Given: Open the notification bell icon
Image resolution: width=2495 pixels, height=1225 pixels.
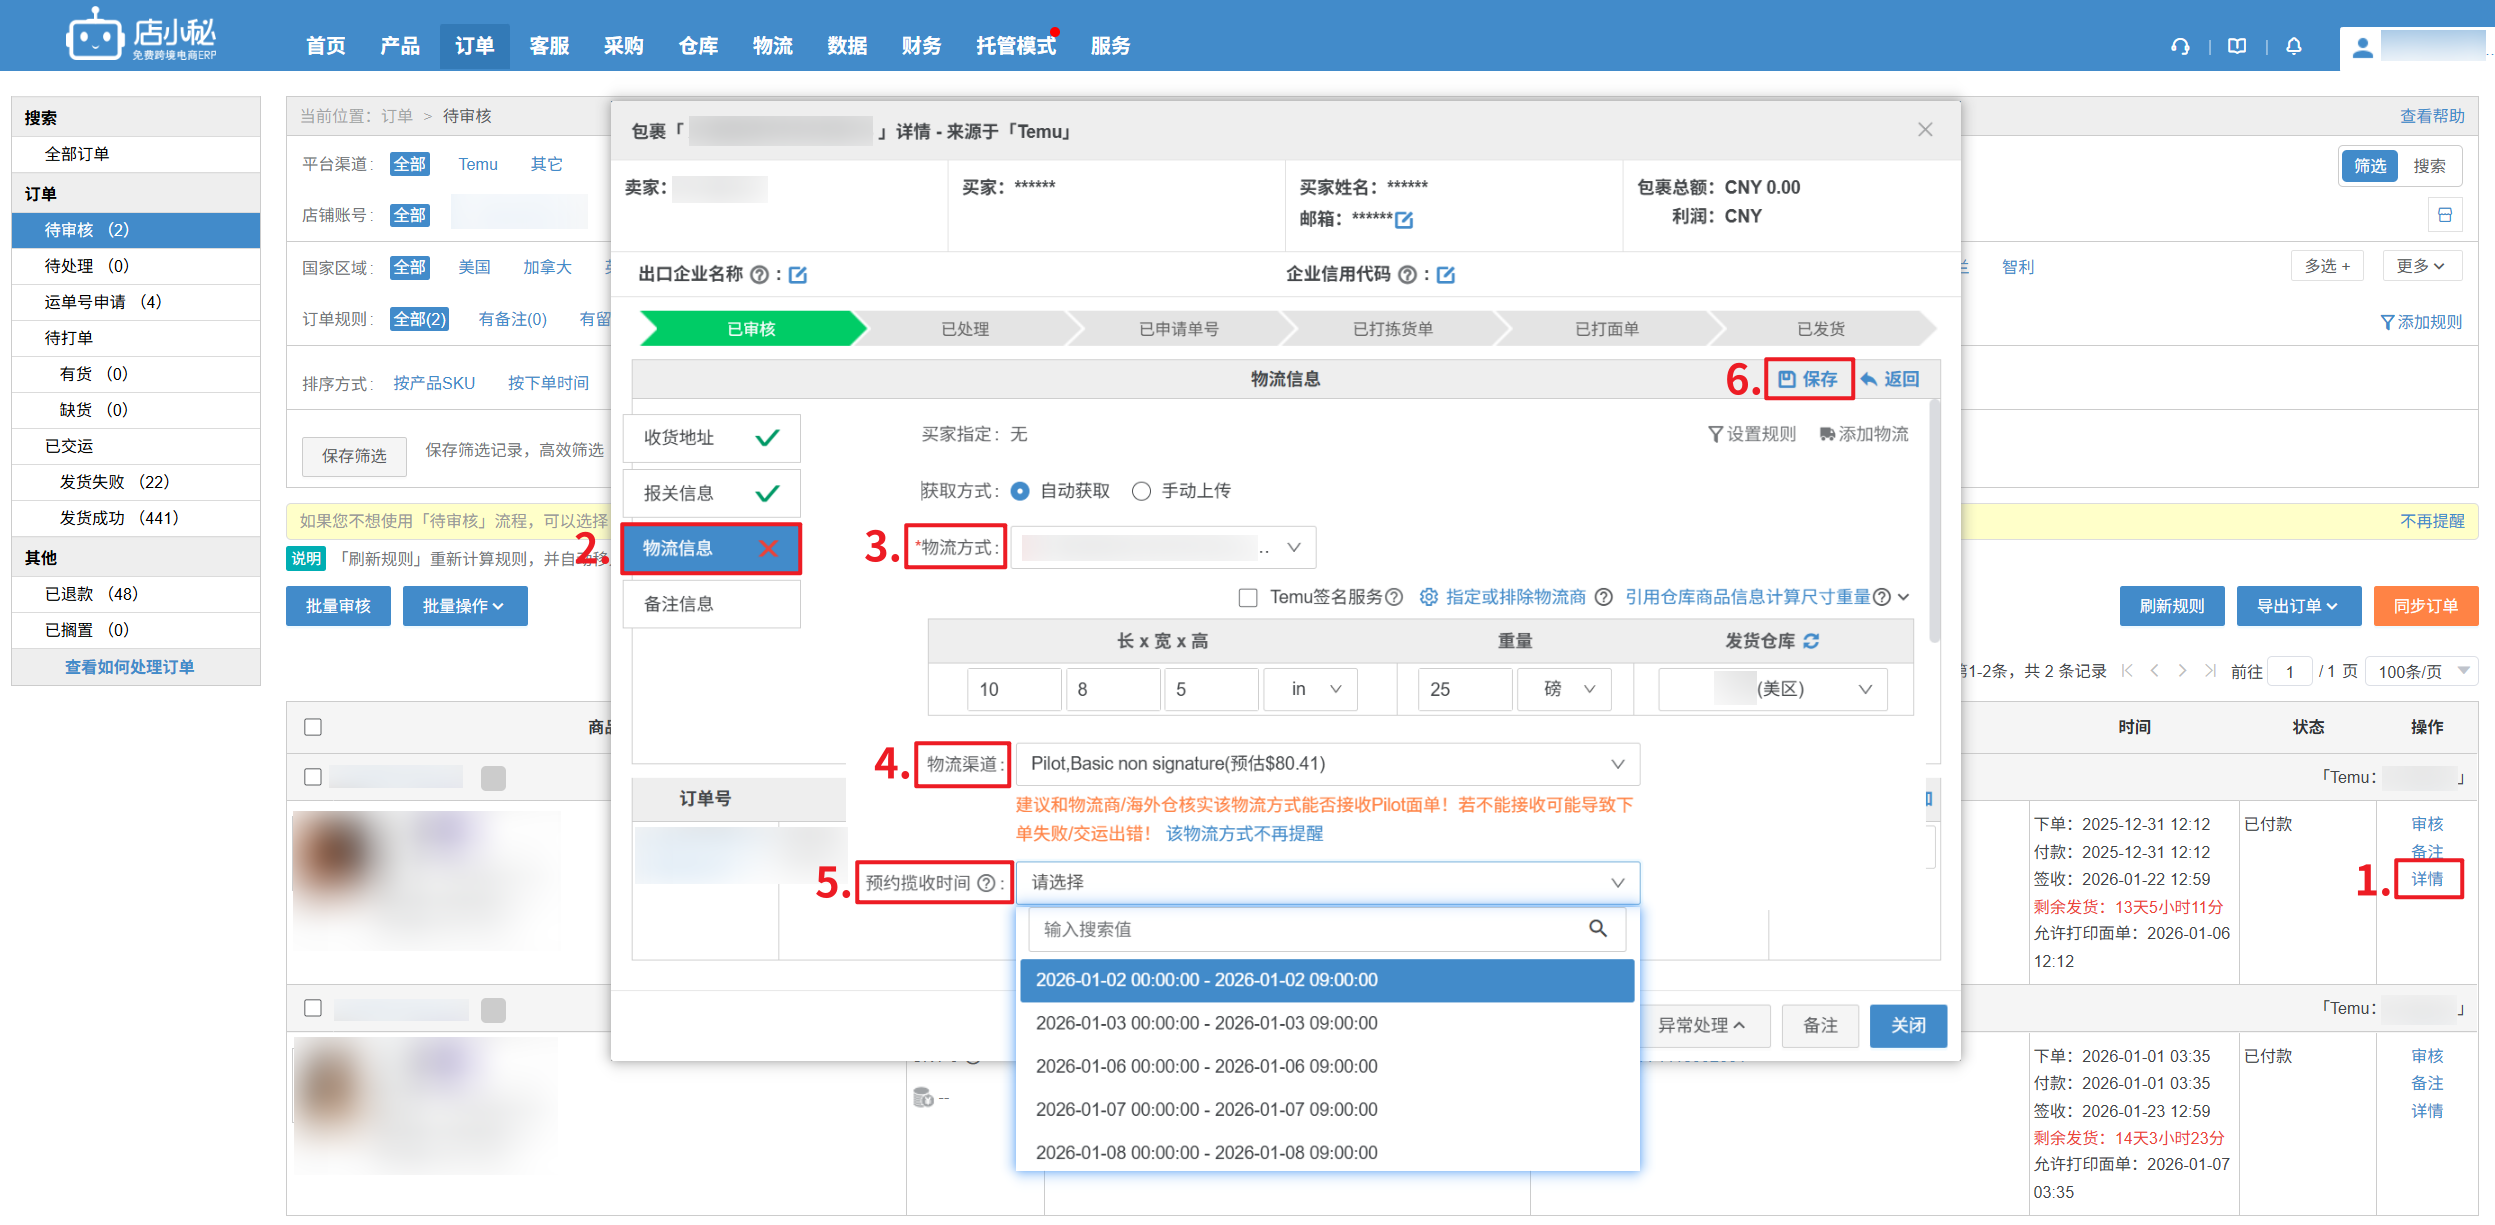Looking at the screenshot, I should (2294, 46).
